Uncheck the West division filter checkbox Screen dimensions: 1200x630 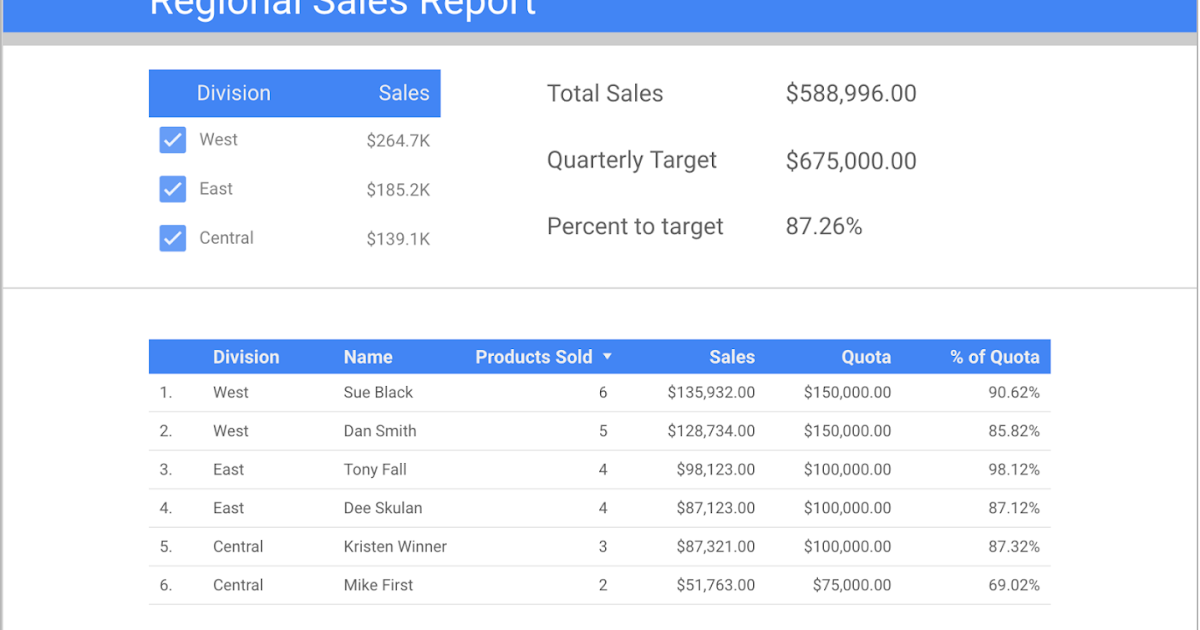pos(172,140)
